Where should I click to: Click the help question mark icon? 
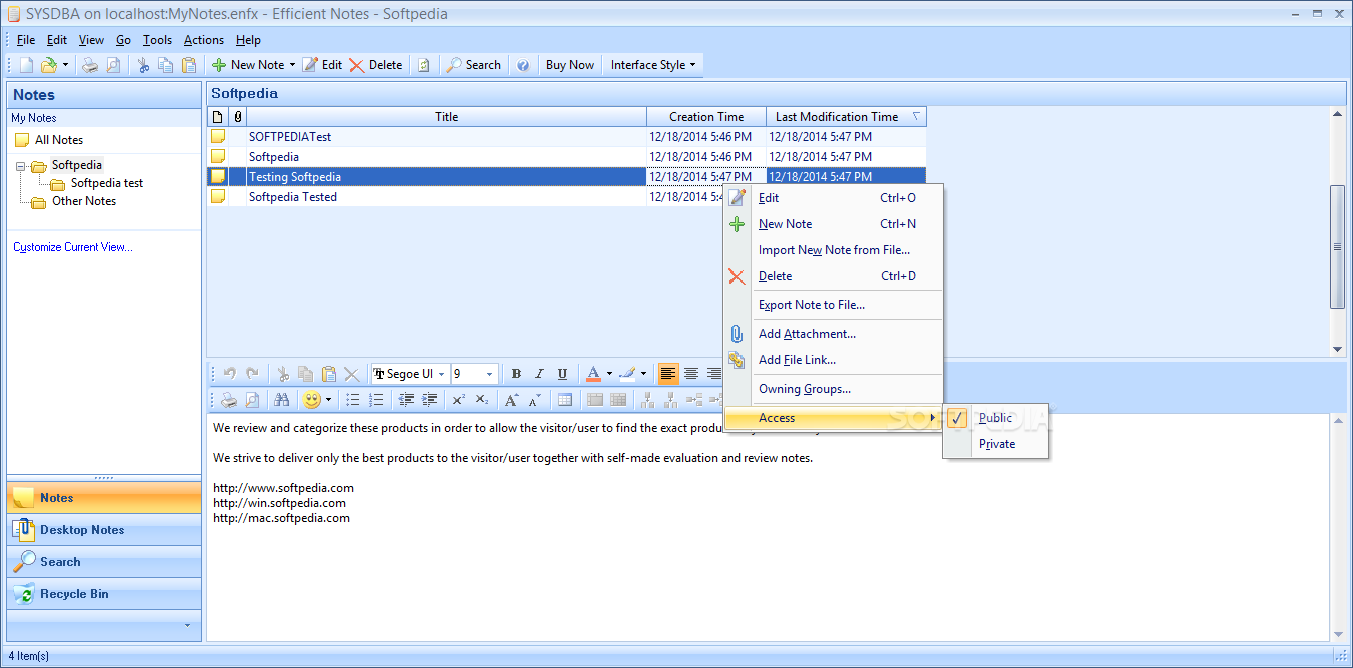[522, 65]
